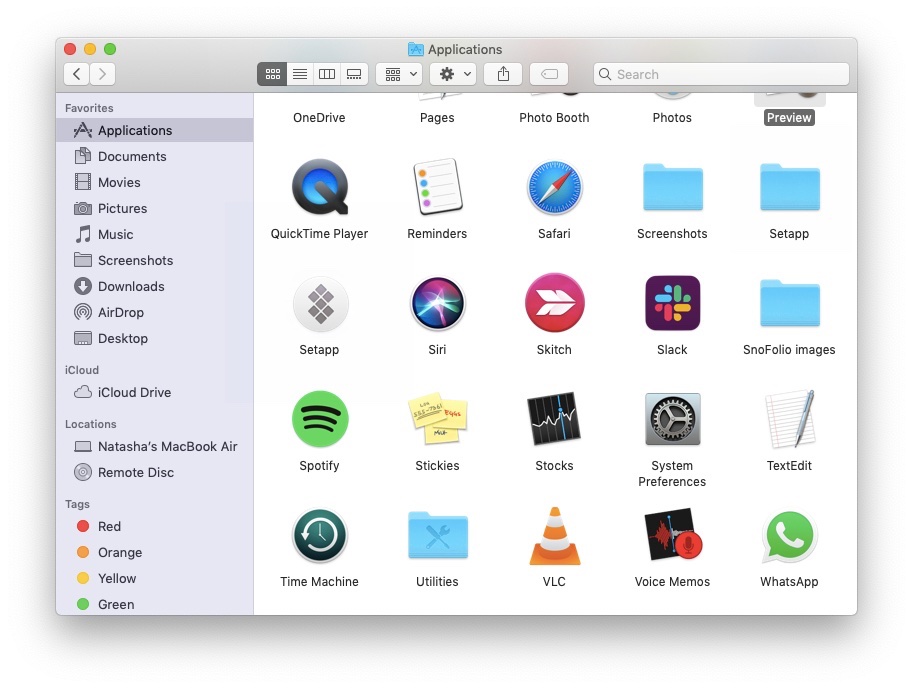The image size is (913, 689).
Task: Click into the Search field
Action: [x=720, y=74]
